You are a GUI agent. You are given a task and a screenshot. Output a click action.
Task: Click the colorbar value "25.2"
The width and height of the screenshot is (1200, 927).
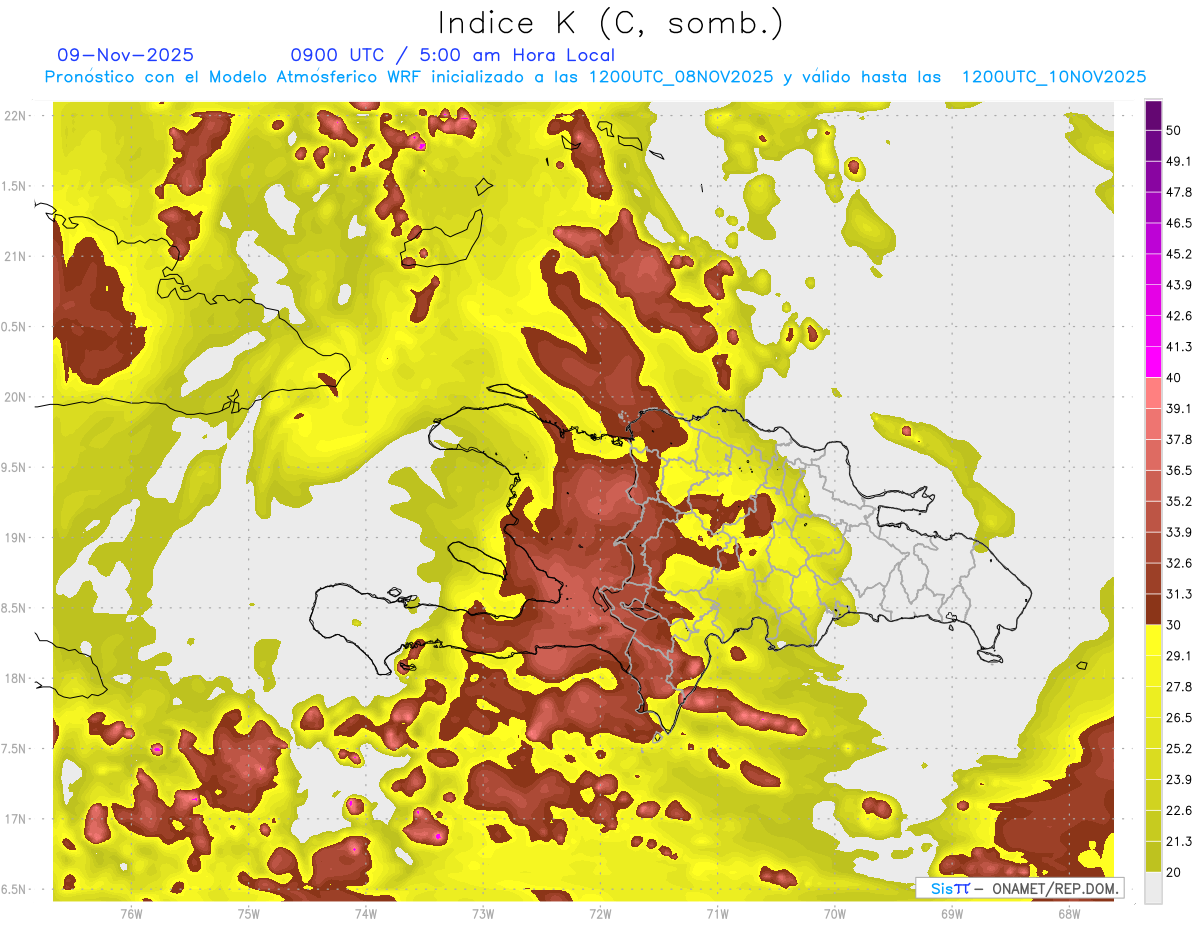[x=1179, y=748]
